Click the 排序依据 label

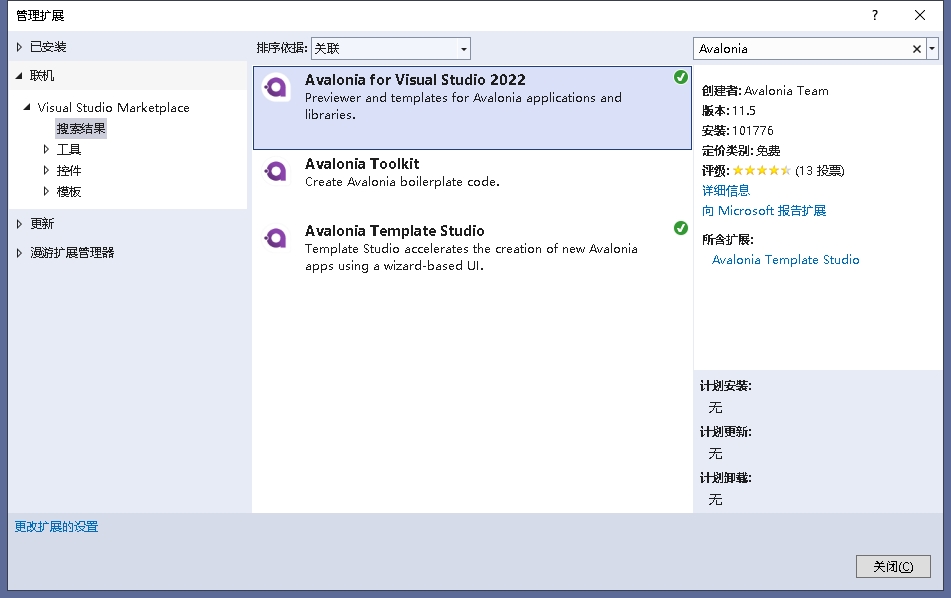pos(282,48)
